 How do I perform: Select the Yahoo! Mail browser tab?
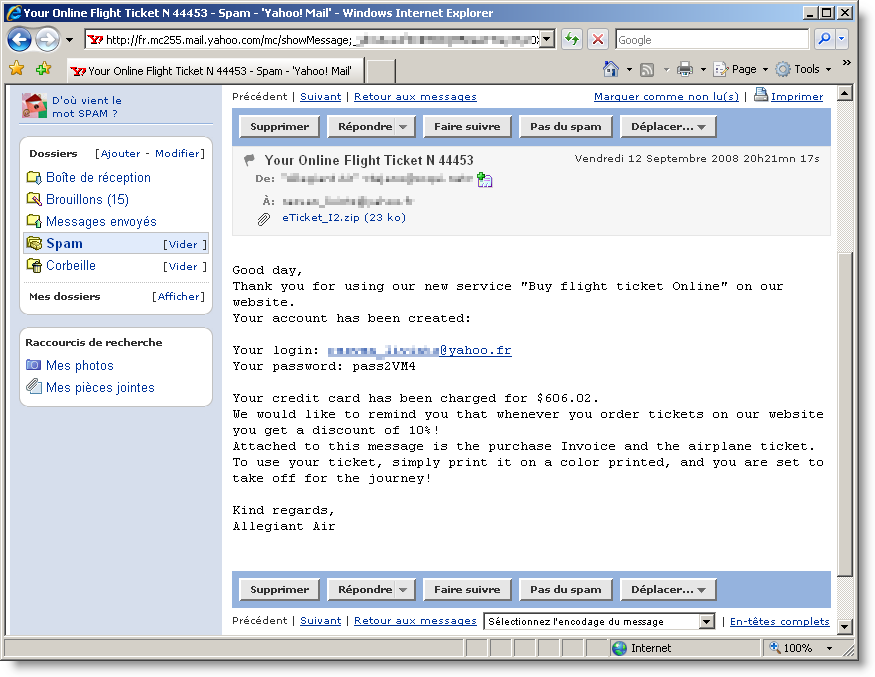[215, 71]
